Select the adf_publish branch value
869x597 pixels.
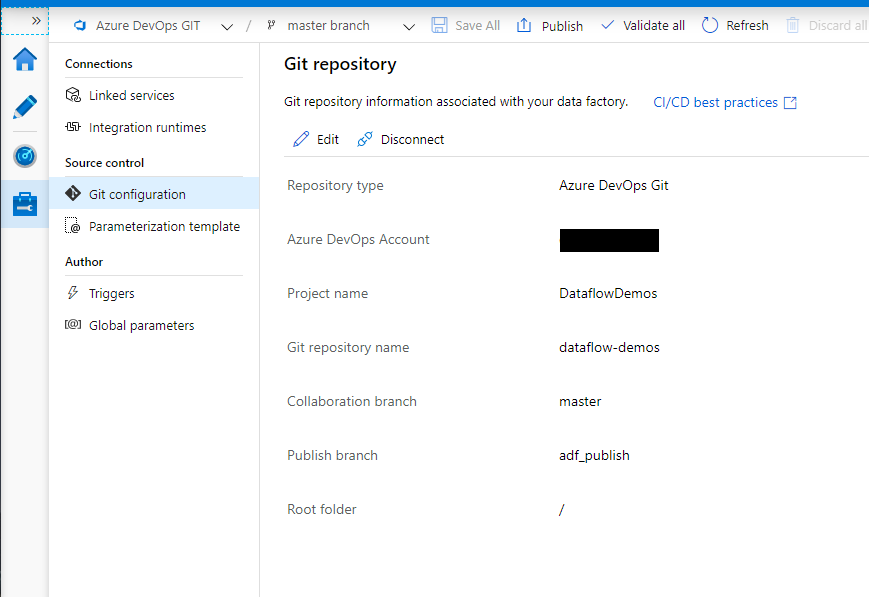click(594, 456)
